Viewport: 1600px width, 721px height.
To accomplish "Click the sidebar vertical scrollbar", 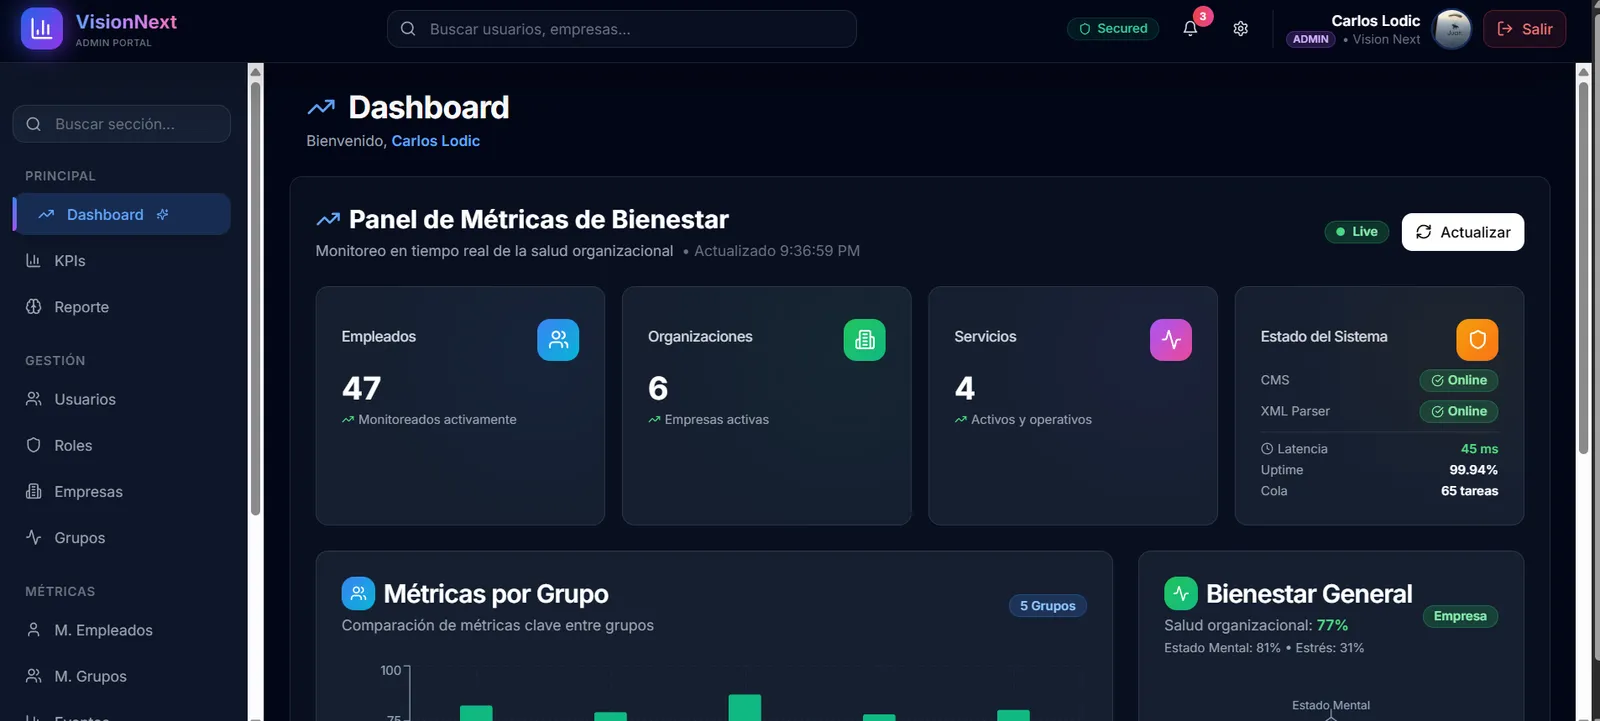I will [x=255, y=298].
